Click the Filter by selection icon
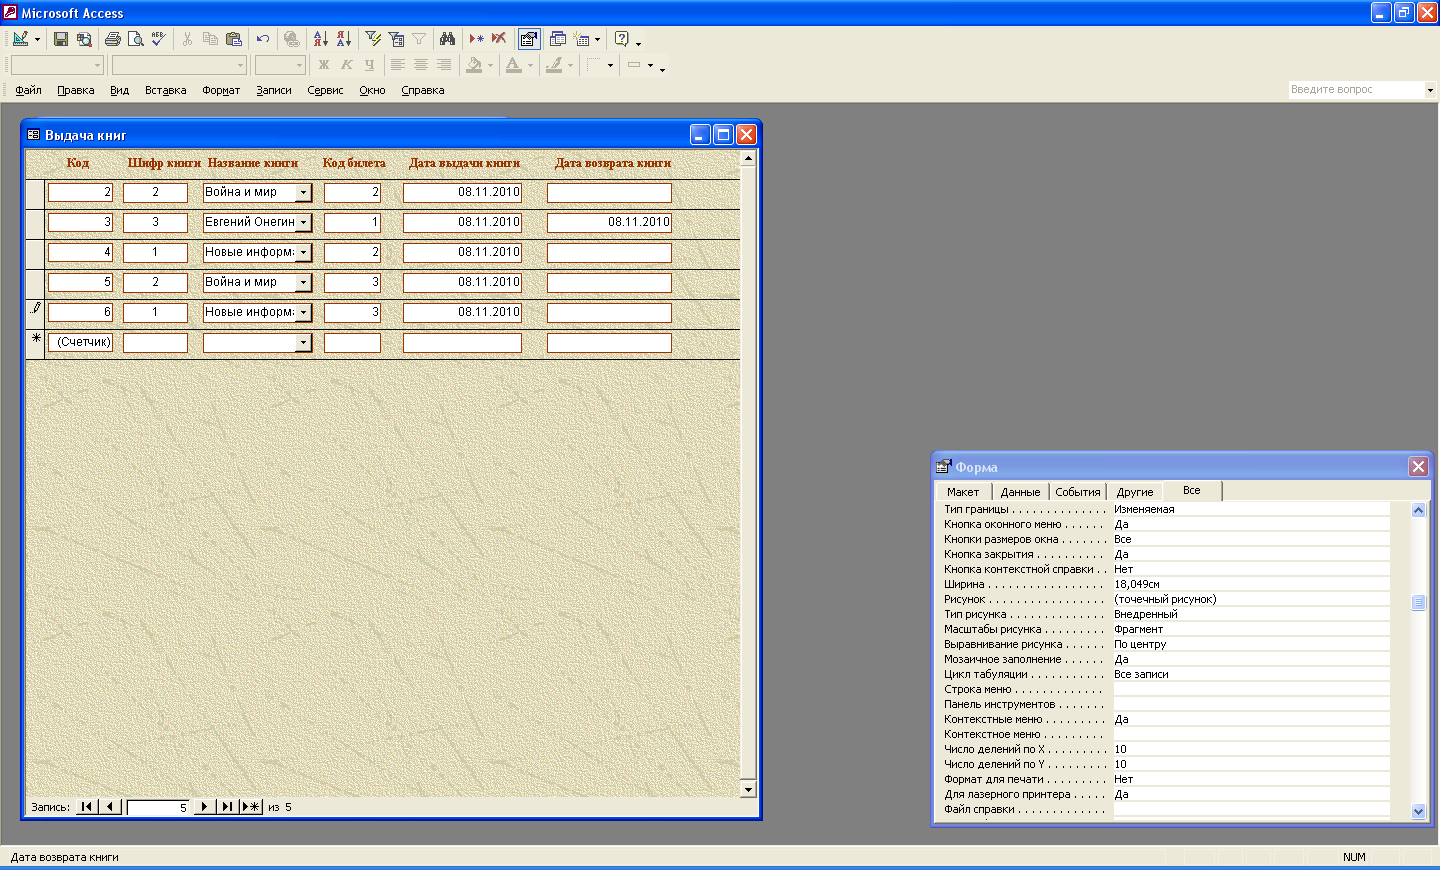Screen dimensions: 1440x870 tap(373, 39)
